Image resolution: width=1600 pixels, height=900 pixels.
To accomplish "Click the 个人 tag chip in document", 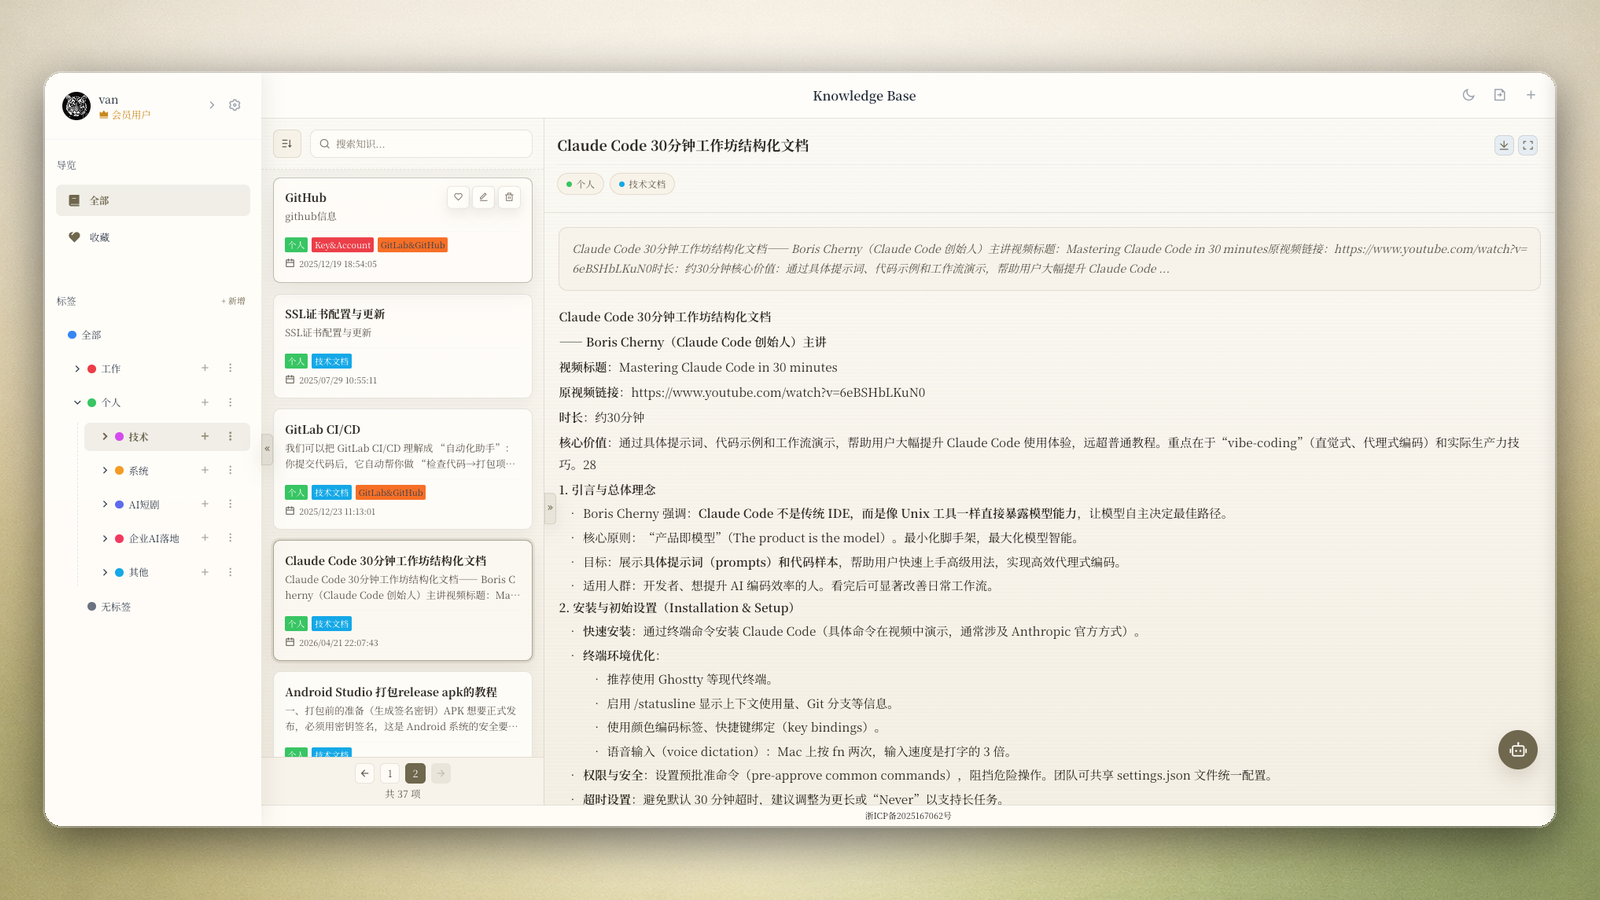I will [x=580, y=184].
